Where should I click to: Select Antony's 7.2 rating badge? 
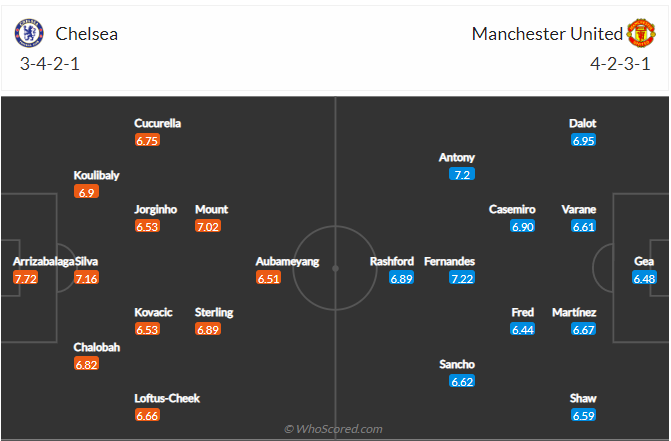click(461, 174)
